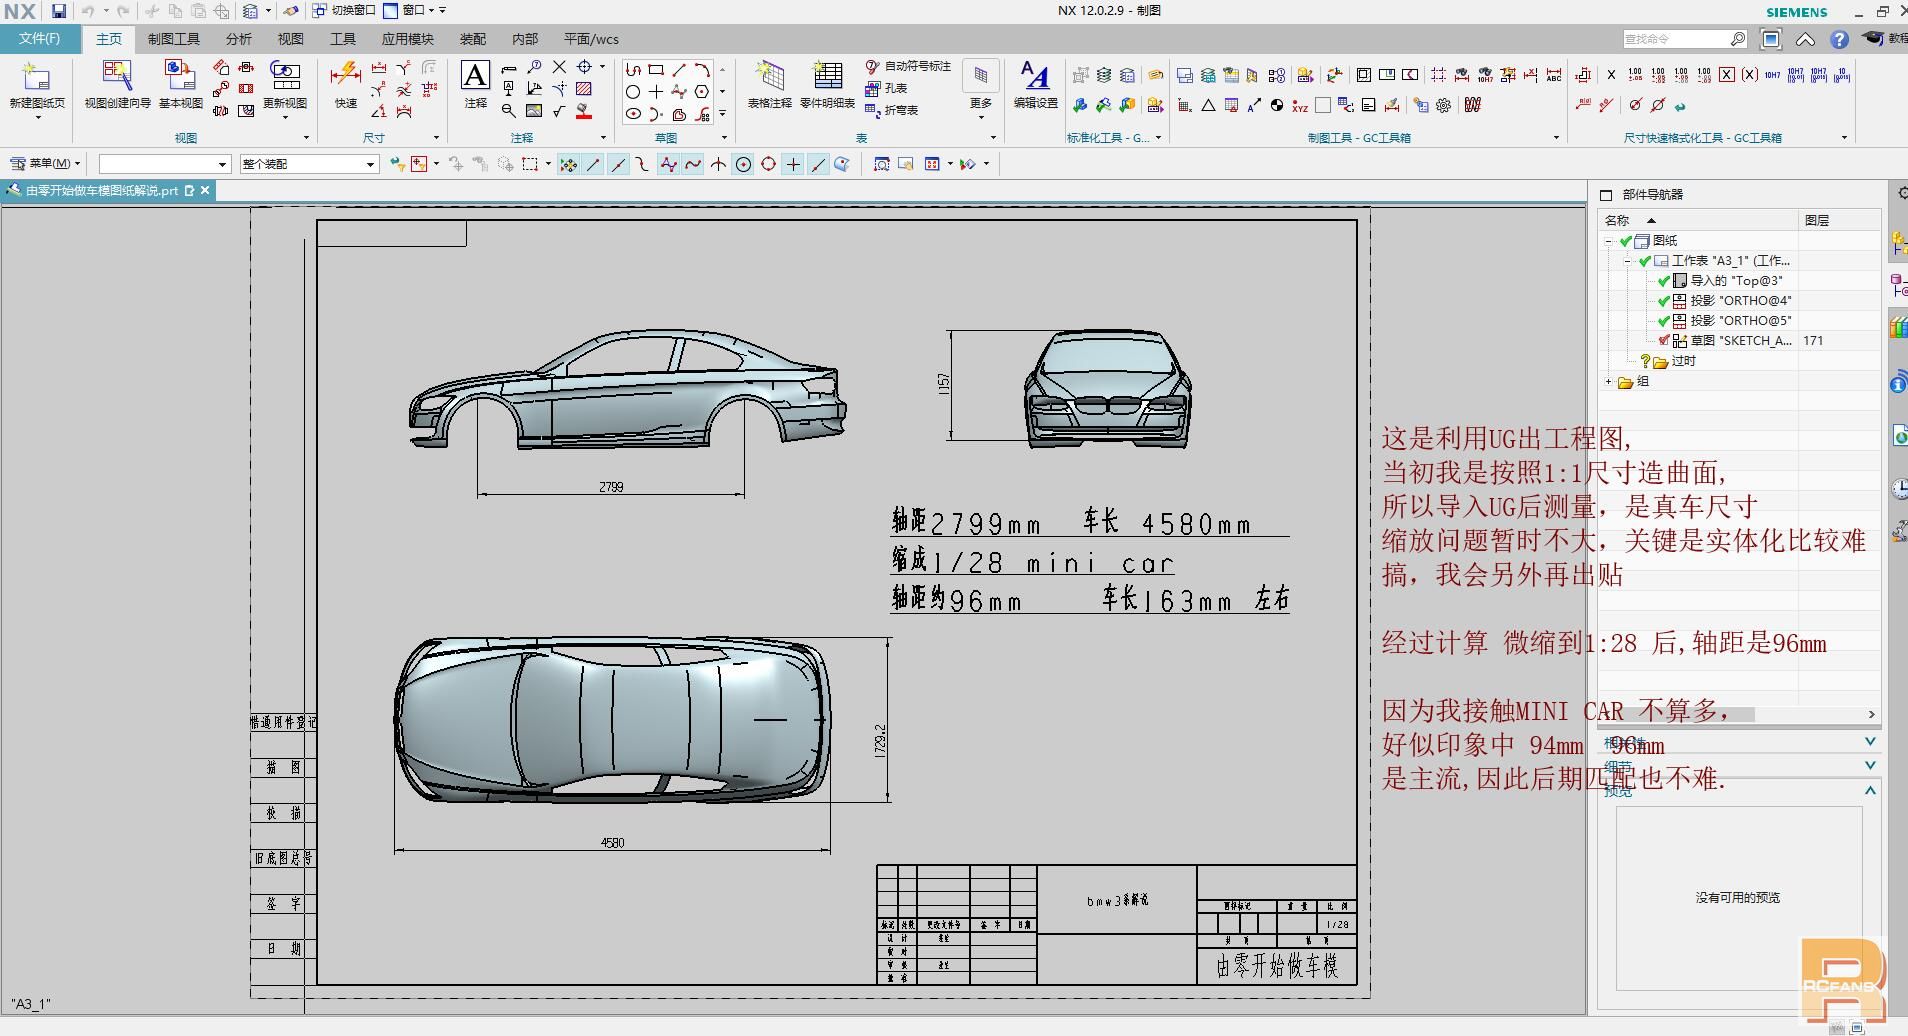The width and height of the screenshot is (1908, 1036).
Task: Select the crosshatch area fill icon
Action: click(584, 89)
